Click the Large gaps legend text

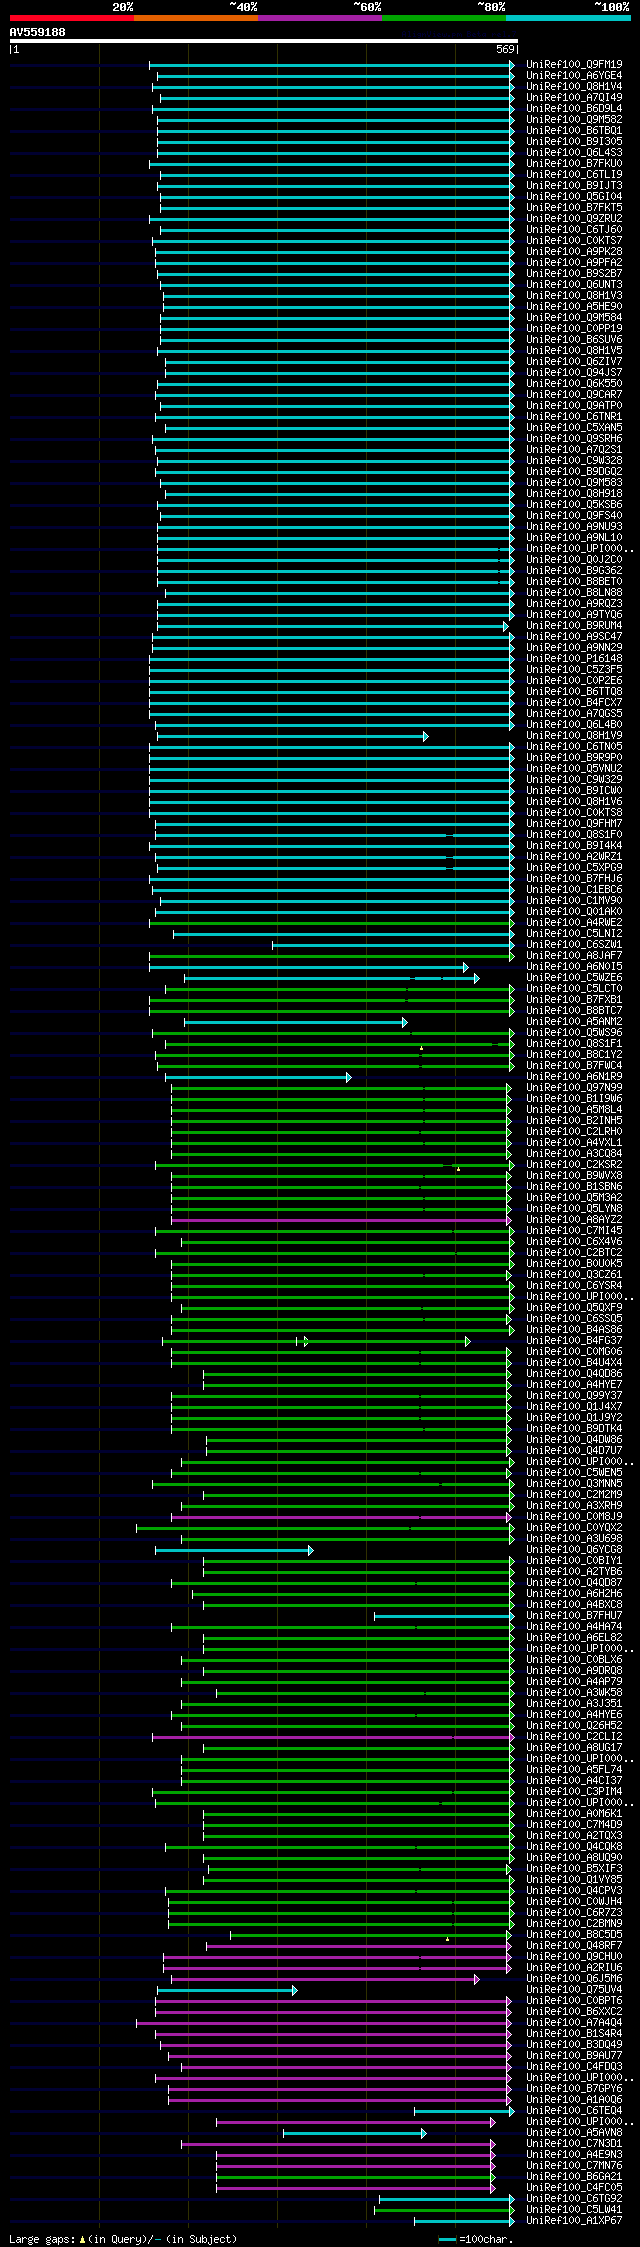[123, 2240]
